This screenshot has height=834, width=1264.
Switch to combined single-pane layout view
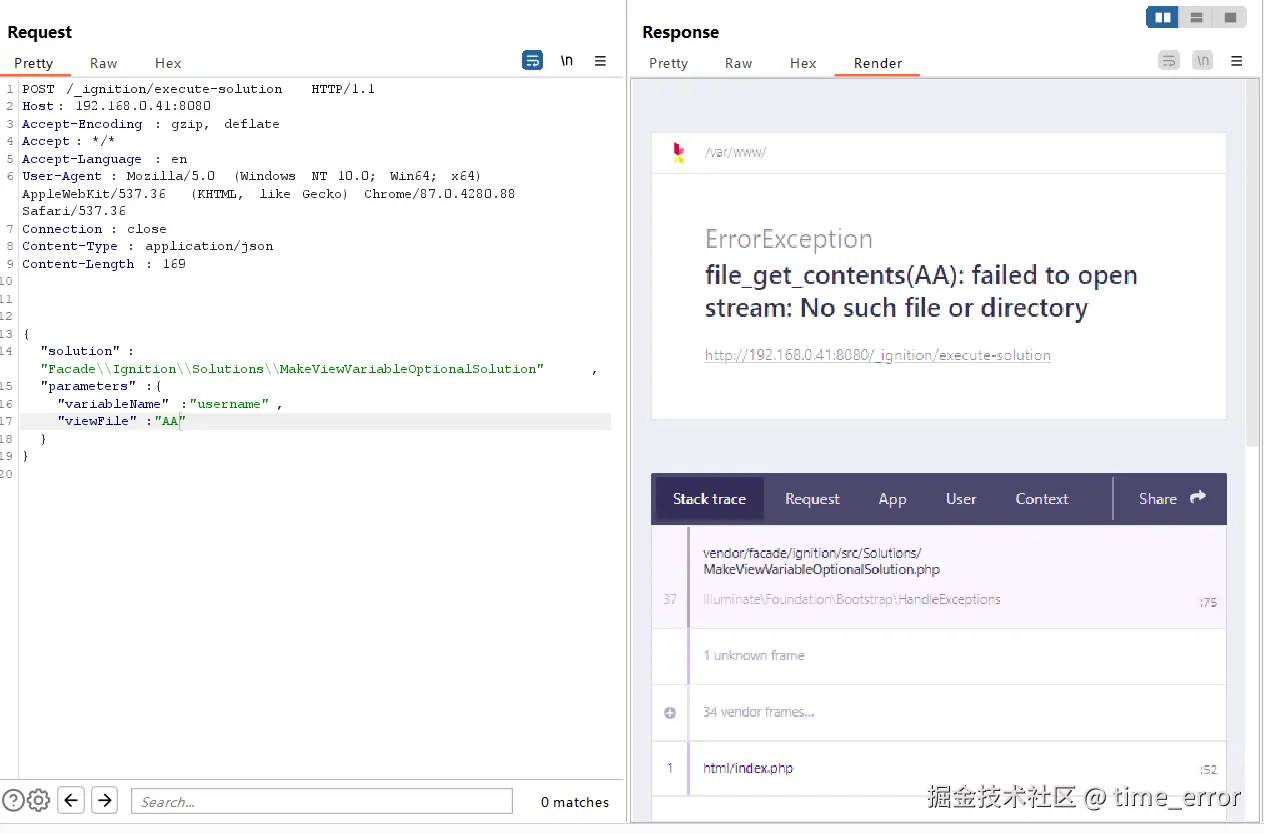point(1229,17)
